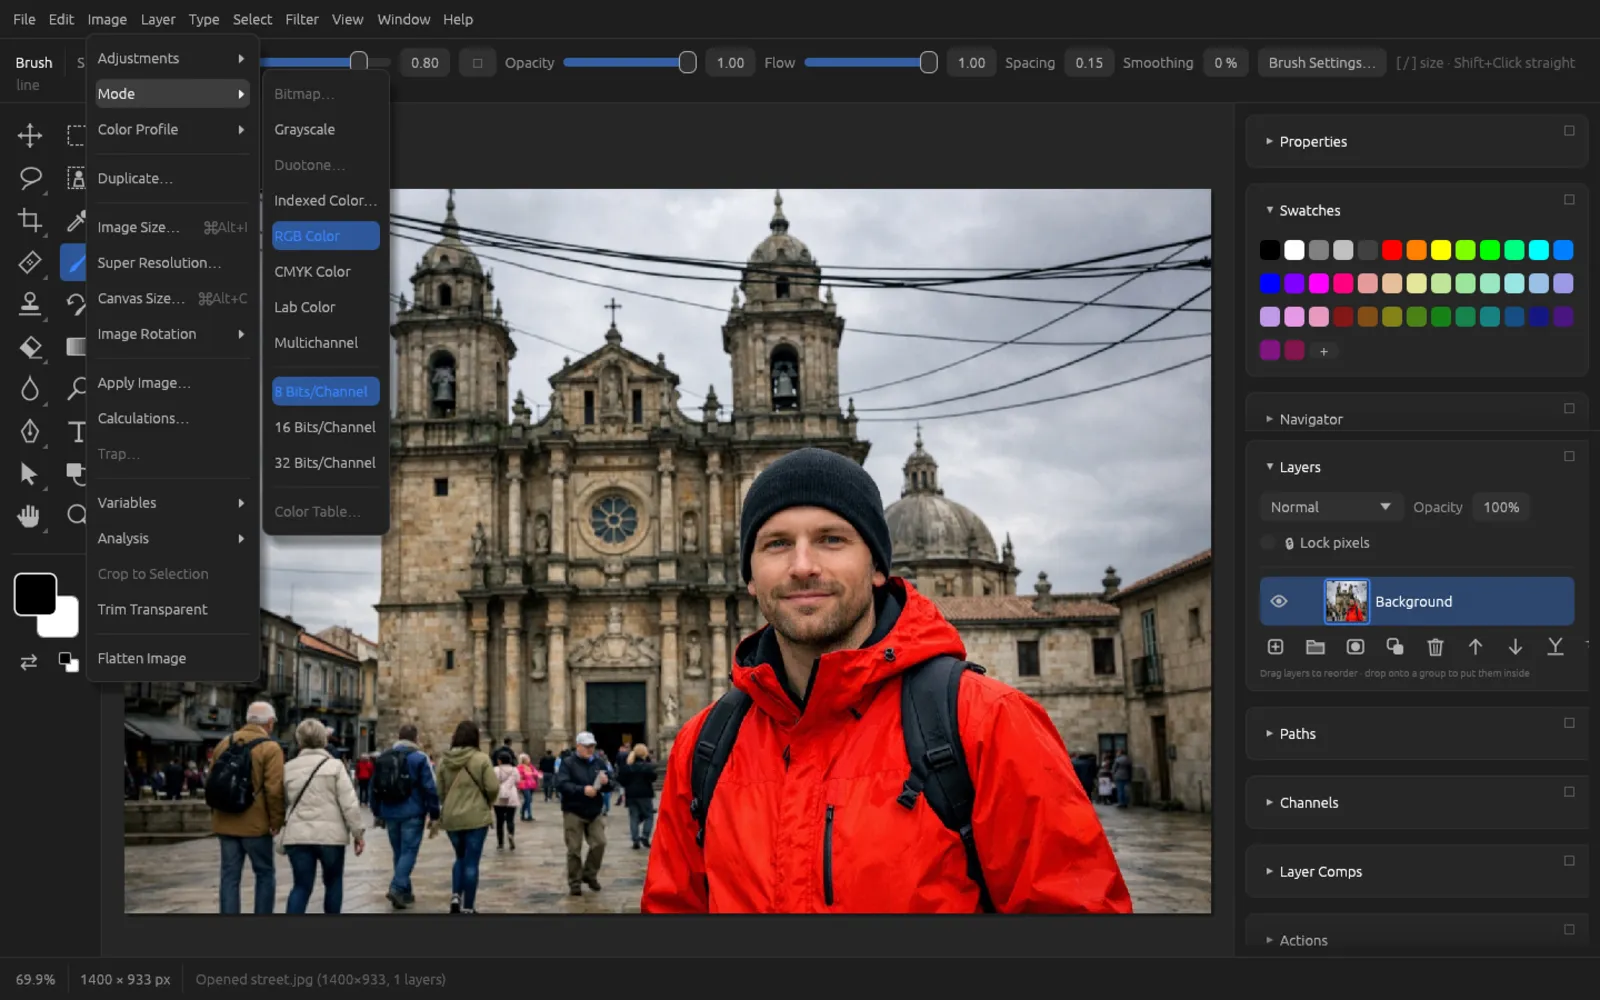Image resolution: width=1600 pixels, height=1000 pixels.
Task: Select 16 Bits/Channel option
Action: coord(325,427)
